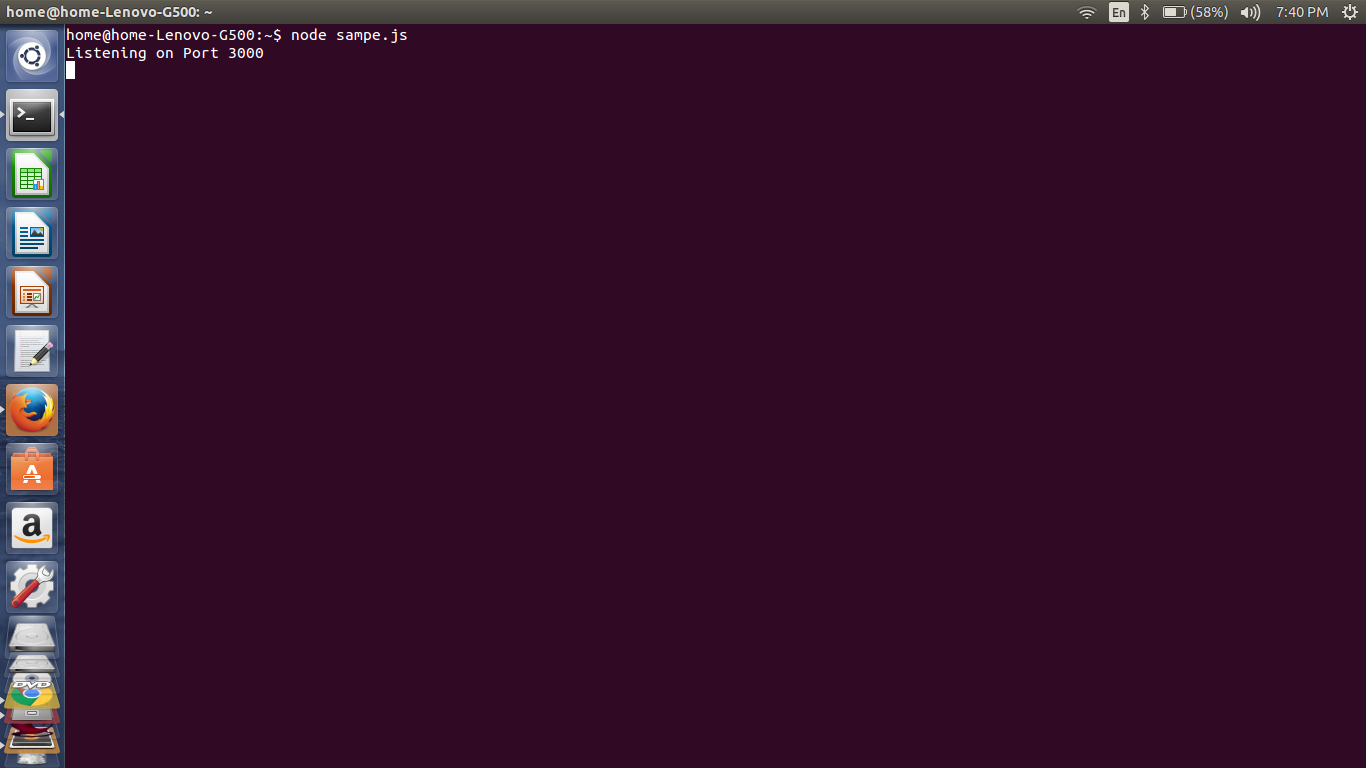Click the 'Listening on Port 3000' output line

click(x=165, y=53)
